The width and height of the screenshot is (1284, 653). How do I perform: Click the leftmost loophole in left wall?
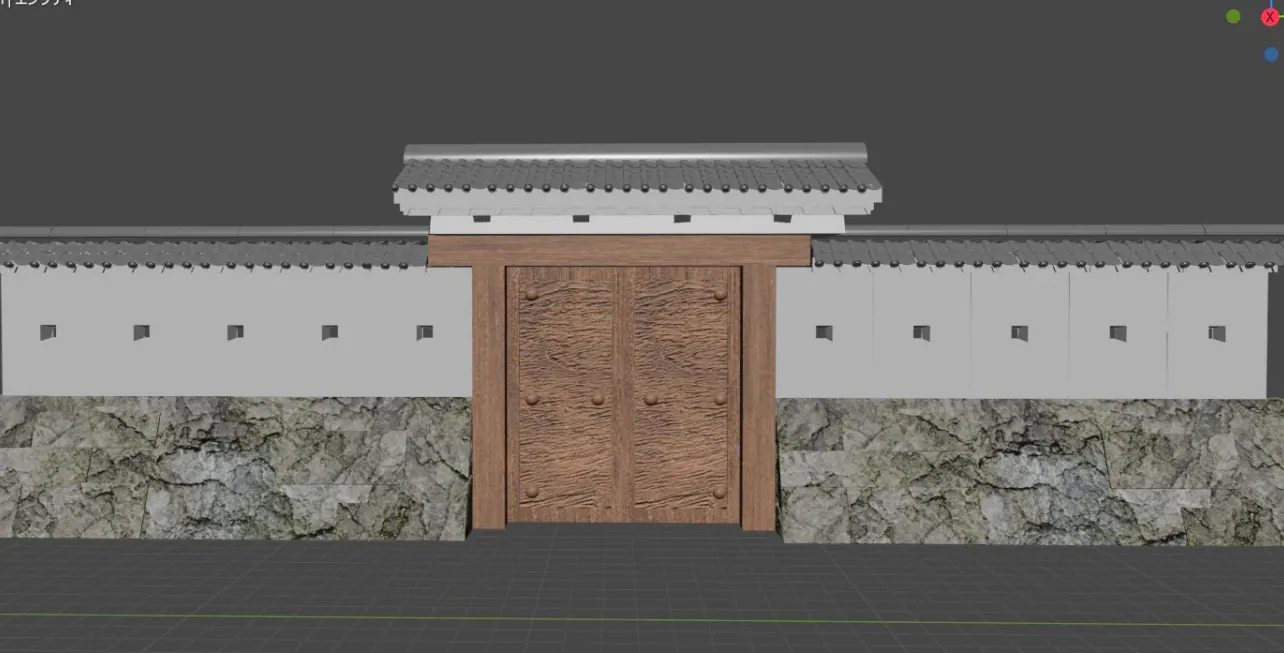47,332
